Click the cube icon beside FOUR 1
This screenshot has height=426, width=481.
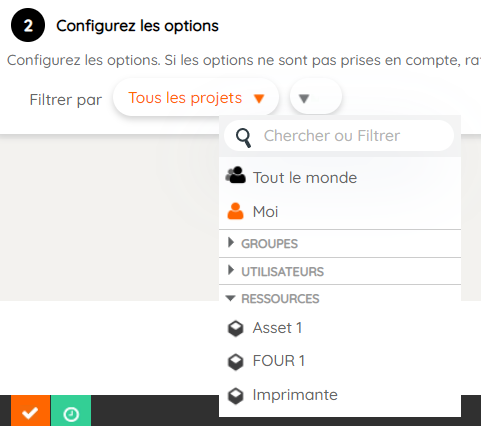[236, 362]
